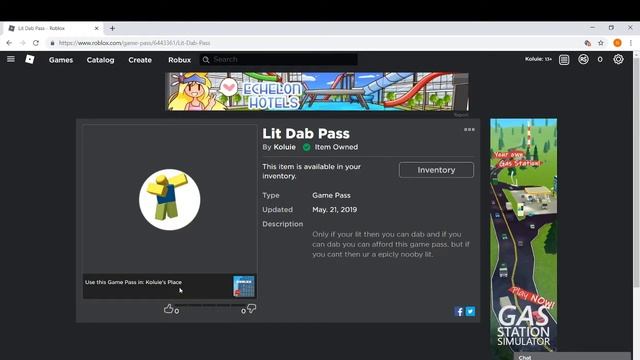
Task: Open the Robux balance icon
Action: coord(583,59)
